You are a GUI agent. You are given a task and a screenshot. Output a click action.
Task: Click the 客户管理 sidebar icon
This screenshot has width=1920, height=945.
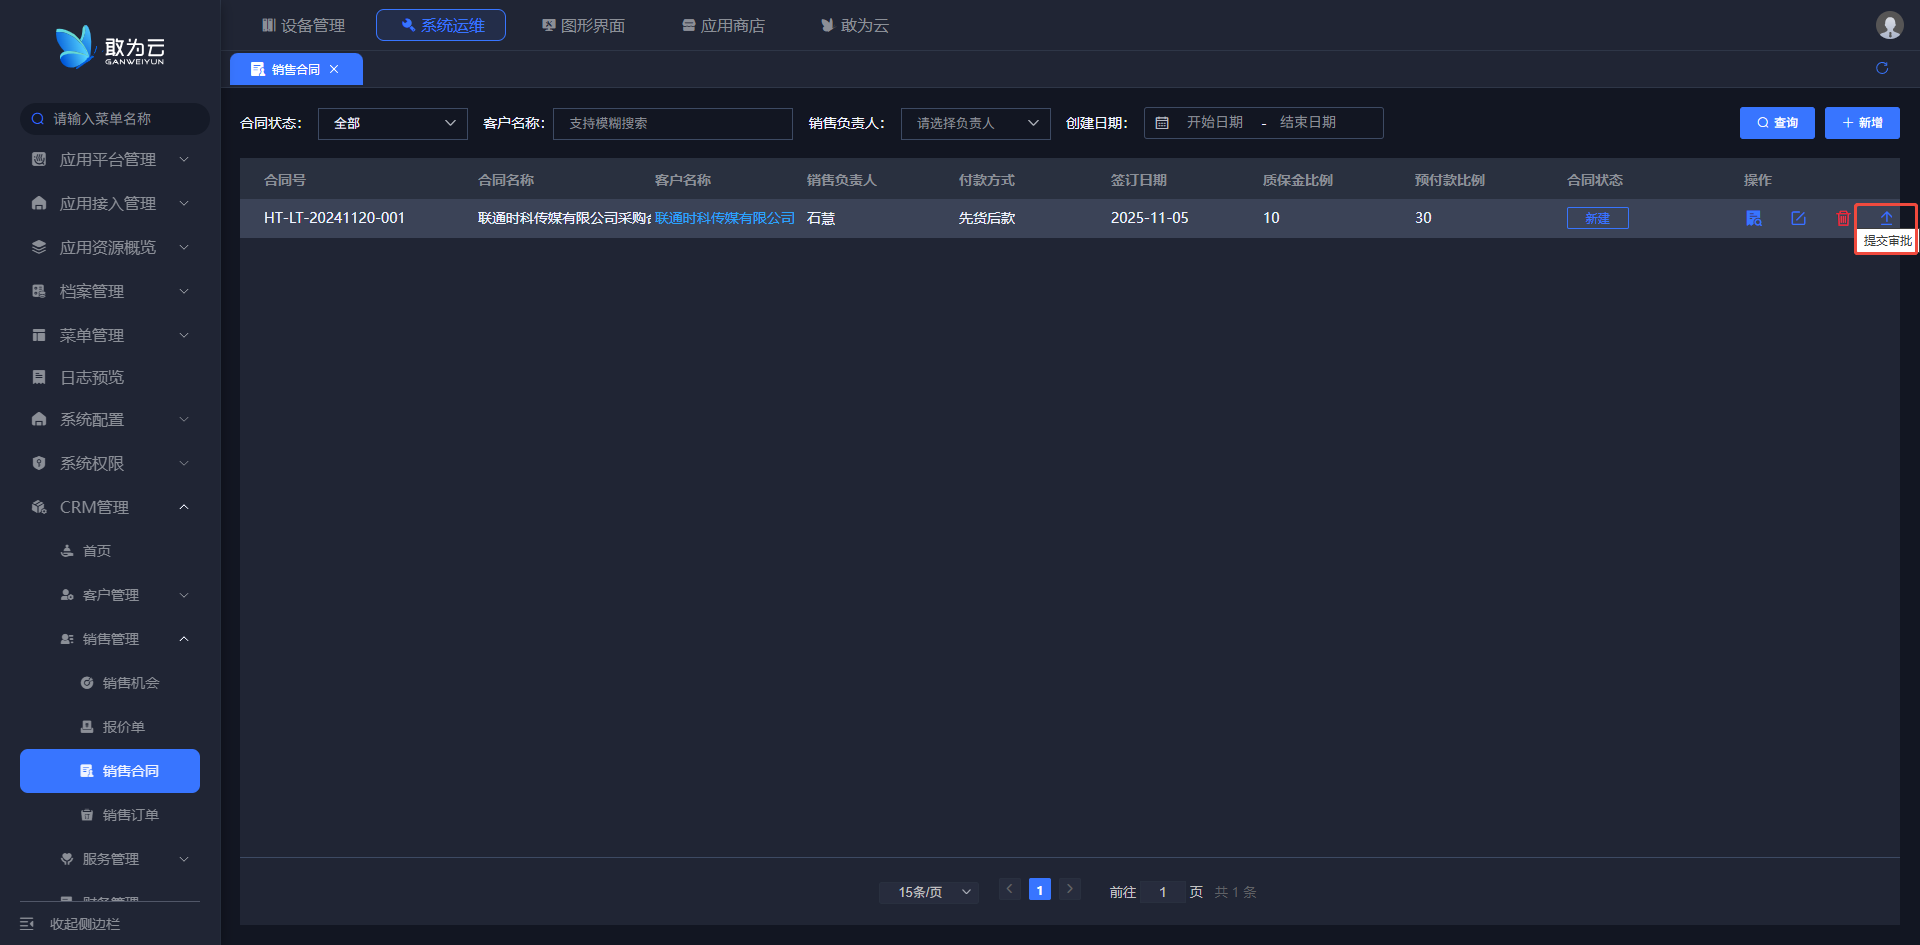(67, 595)
